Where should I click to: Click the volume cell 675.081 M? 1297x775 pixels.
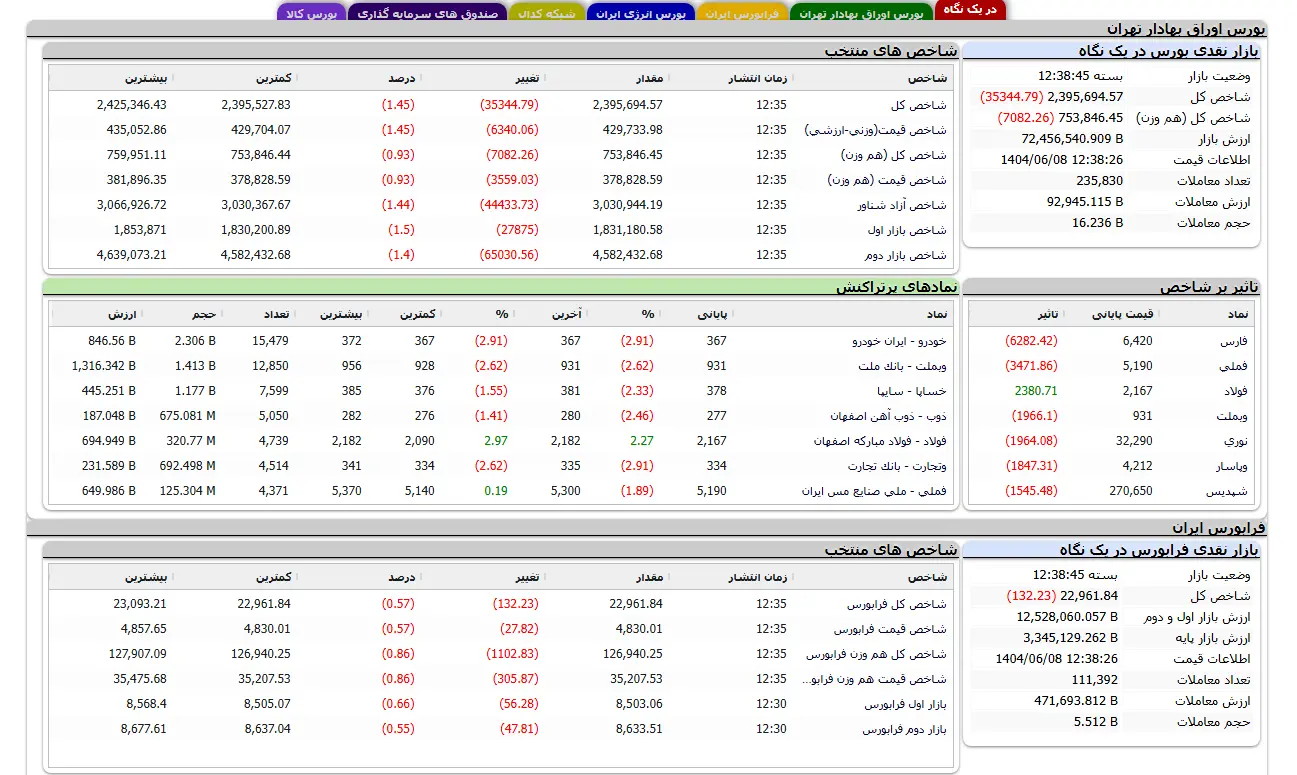point(188,416)
